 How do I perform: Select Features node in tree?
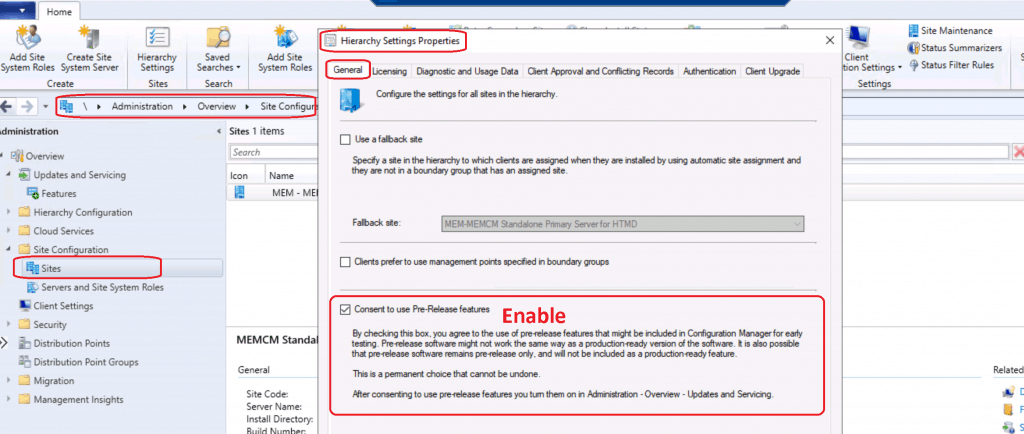51,193
